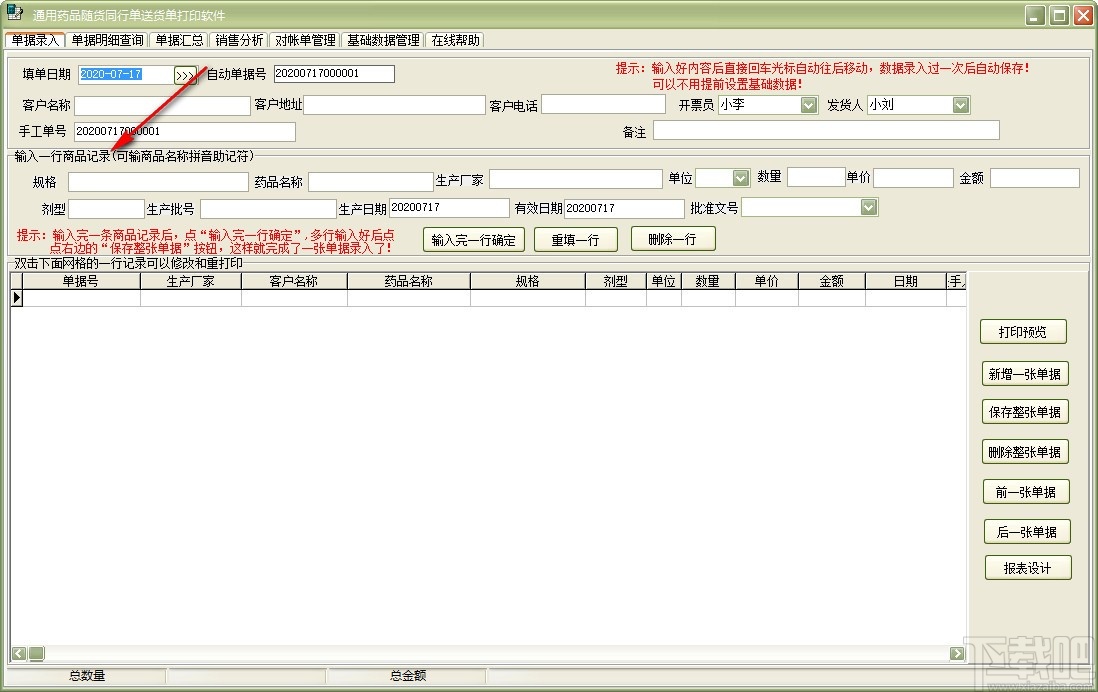
Task: Click the 输入完一行确定 confirm button
Action: [x=473, y=239]
